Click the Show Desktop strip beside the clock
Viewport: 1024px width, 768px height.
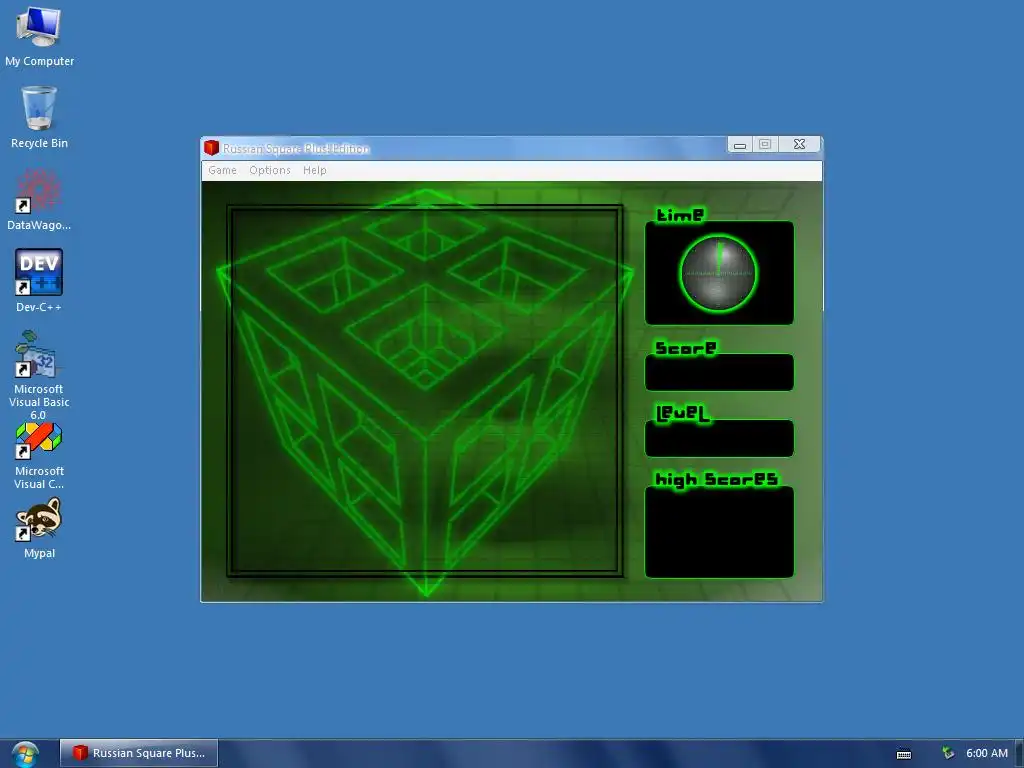coord(1019,753)
